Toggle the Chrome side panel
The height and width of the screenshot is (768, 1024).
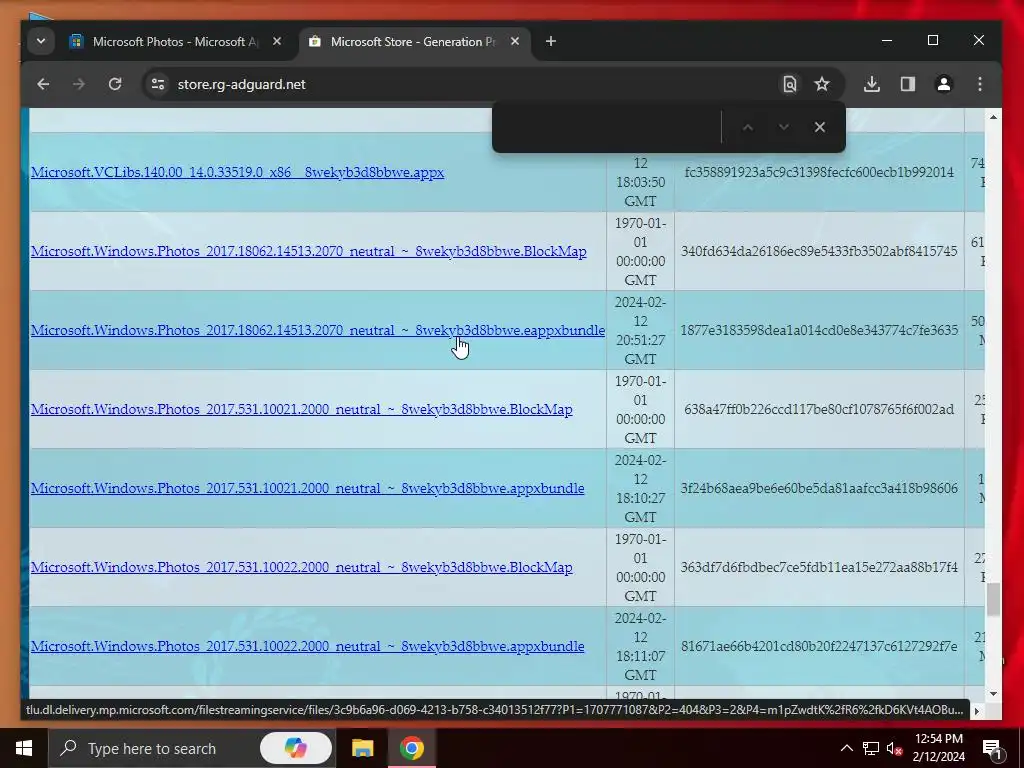(908, 84)
